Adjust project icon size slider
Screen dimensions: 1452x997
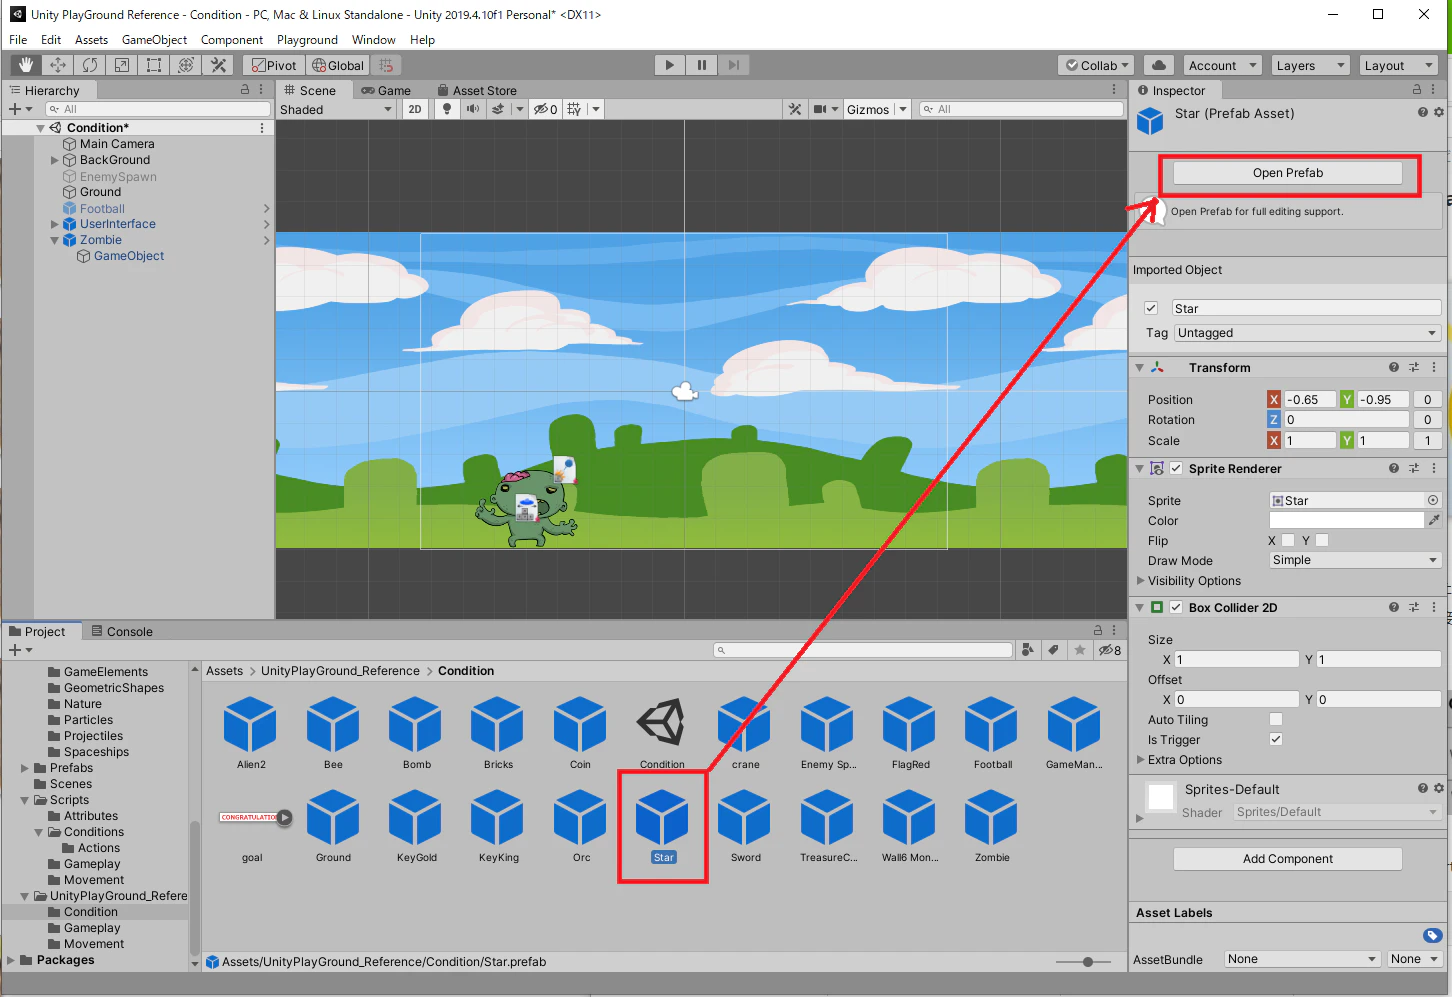point(1088,962)
